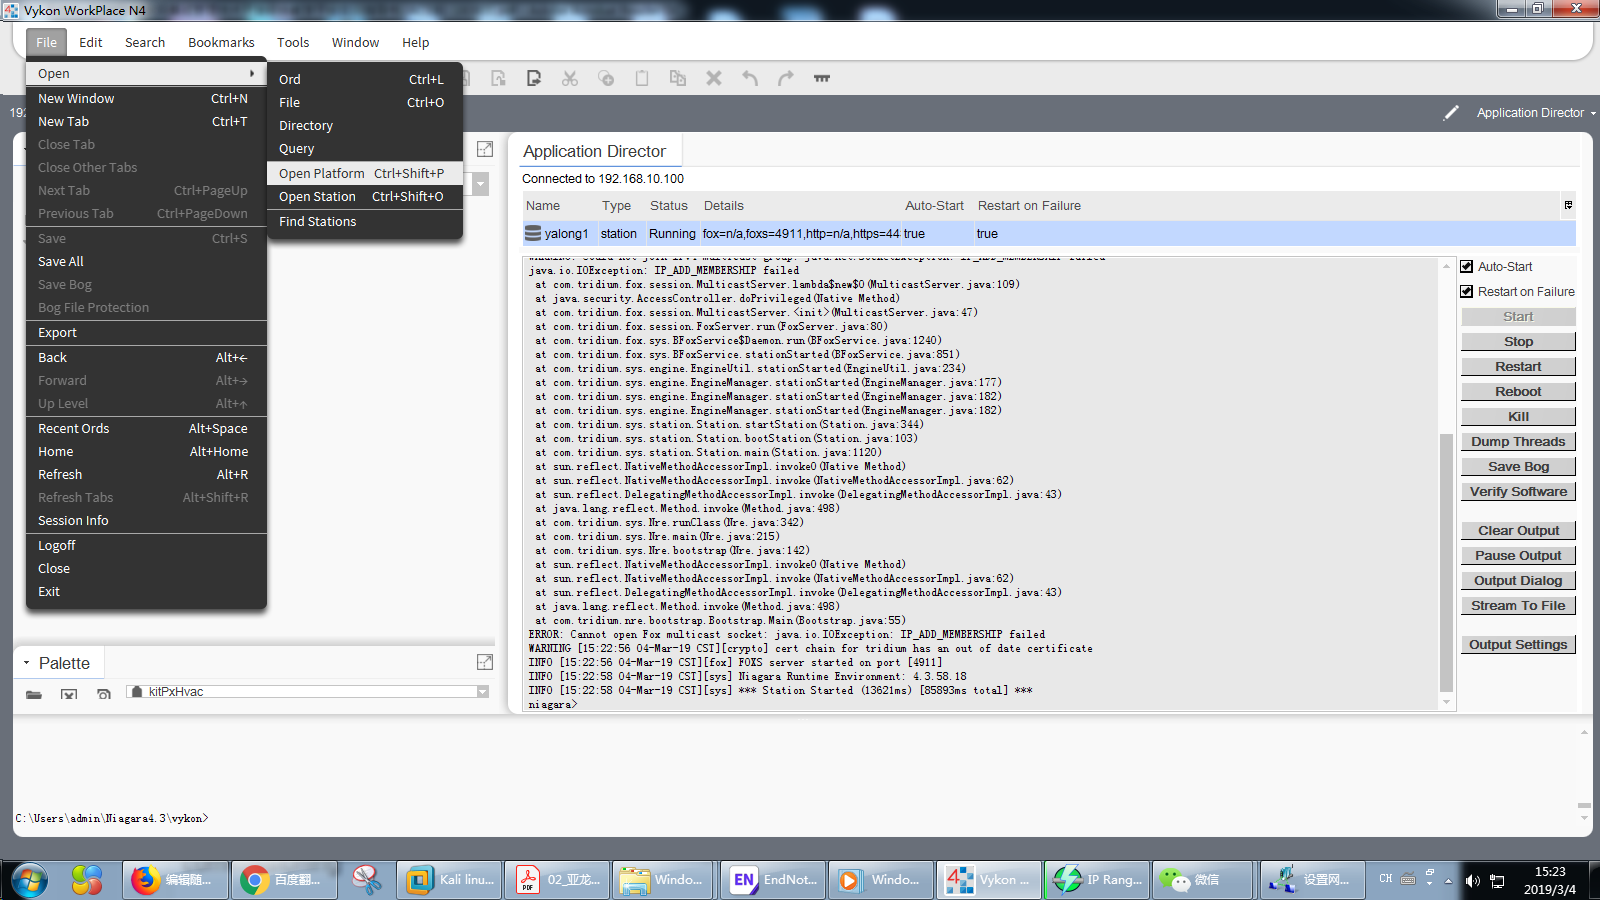1600x900 pixels.
Task: Open the File menu
Action: [x=46, y=42]
